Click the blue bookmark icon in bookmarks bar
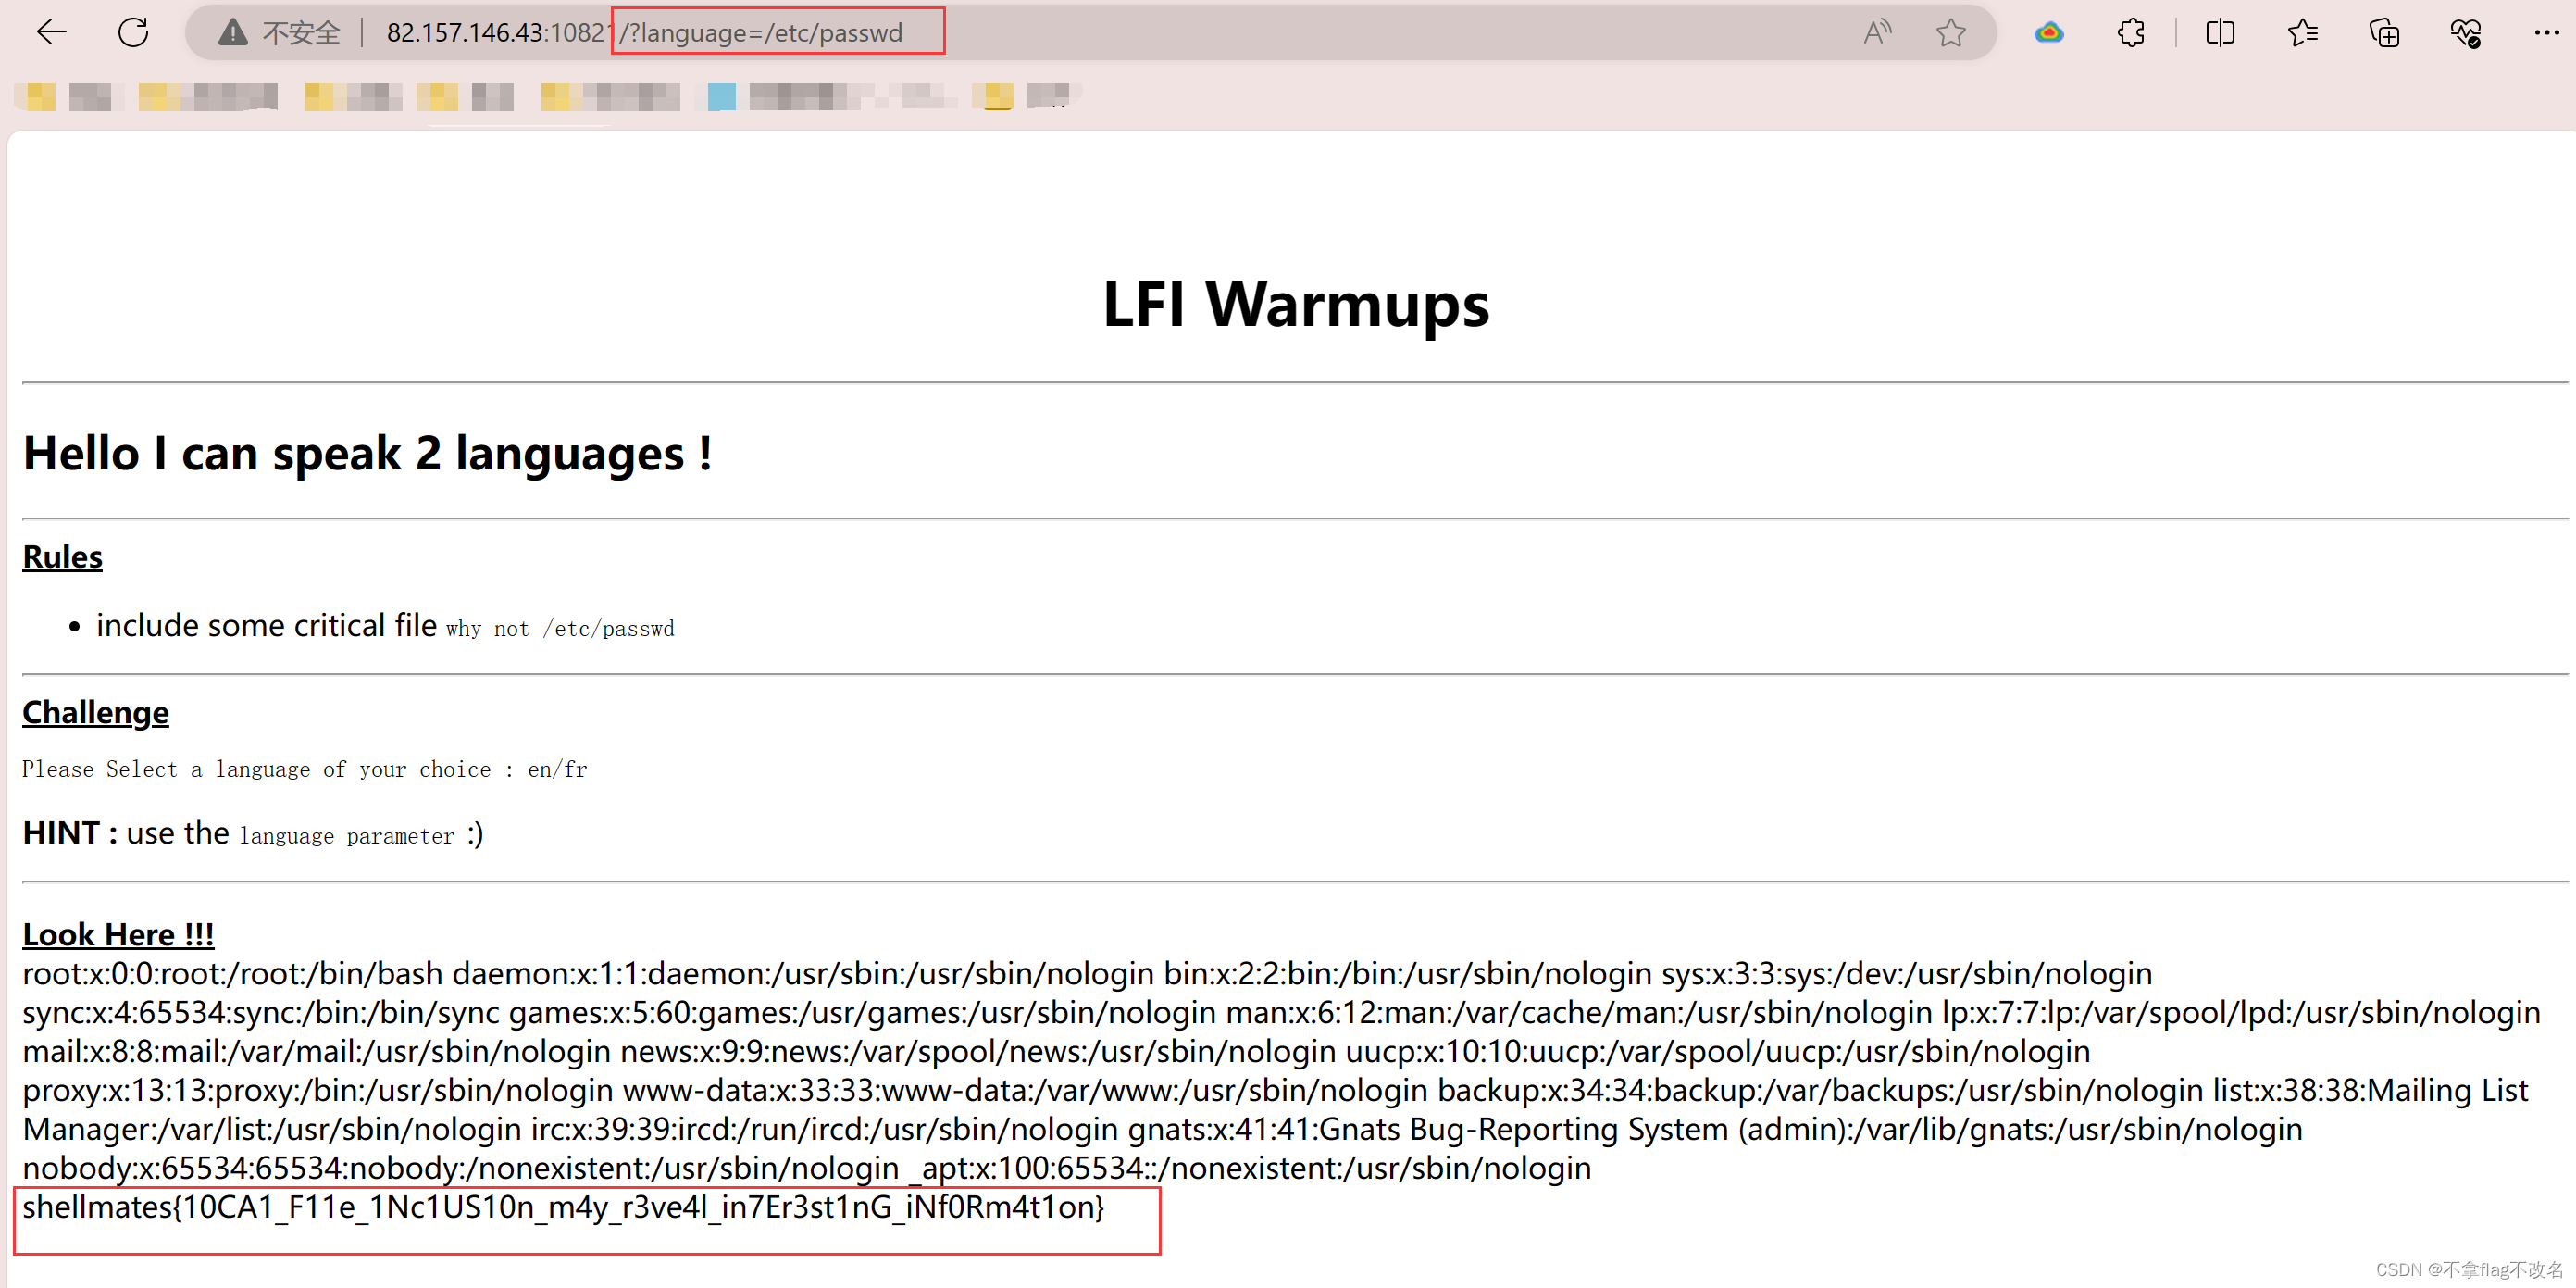Viewport: 2576px width, 1288px height. (x=721, y=96)
